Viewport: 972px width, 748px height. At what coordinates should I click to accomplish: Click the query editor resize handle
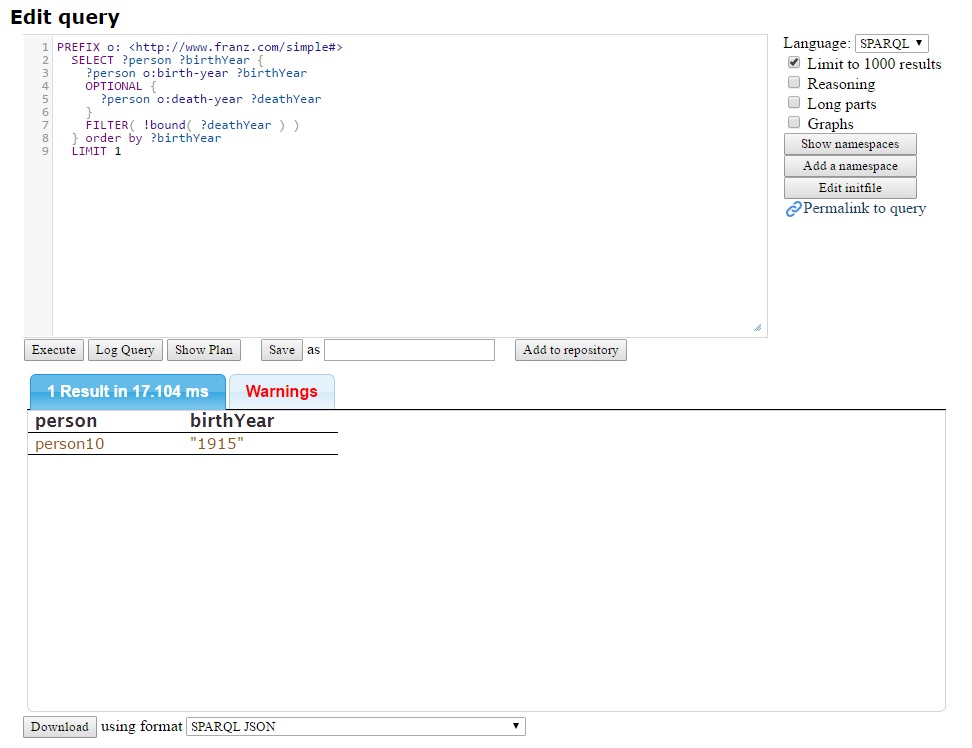[x=757, y=327]
